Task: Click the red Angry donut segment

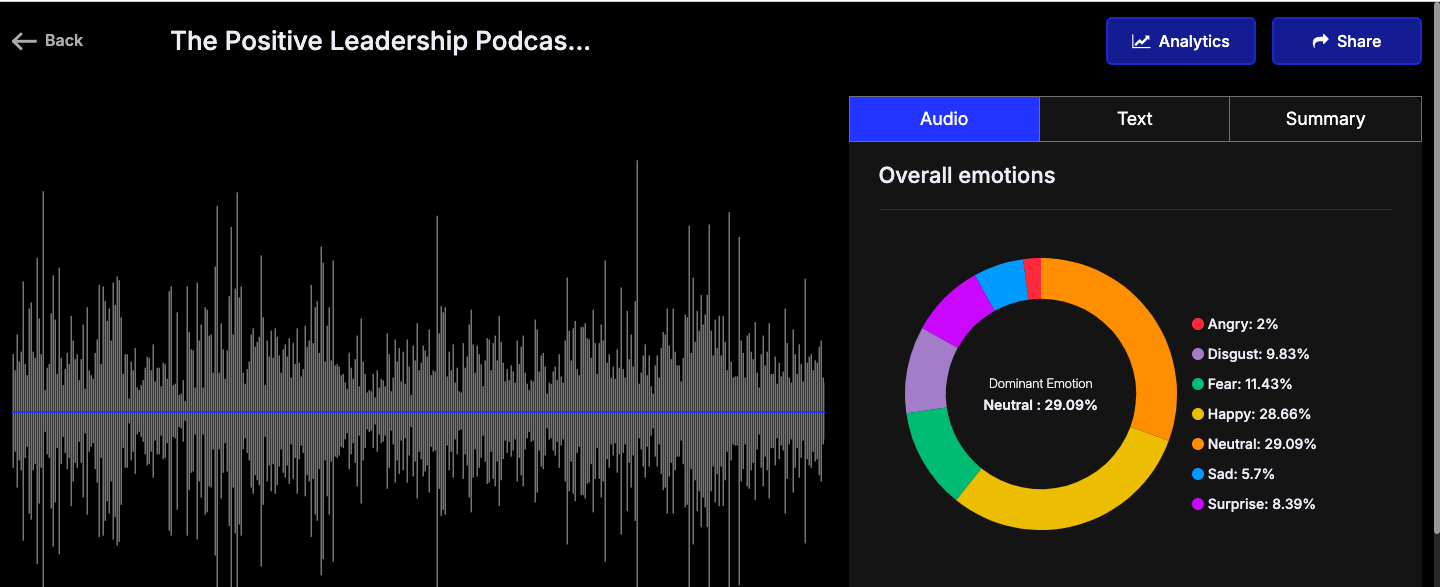Action: pos(1033,278)
